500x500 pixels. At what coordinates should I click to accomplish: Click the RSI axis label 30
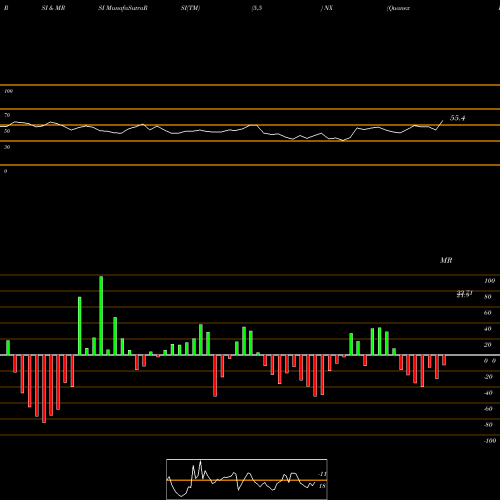pyautogui.click(x=7, y=147)
